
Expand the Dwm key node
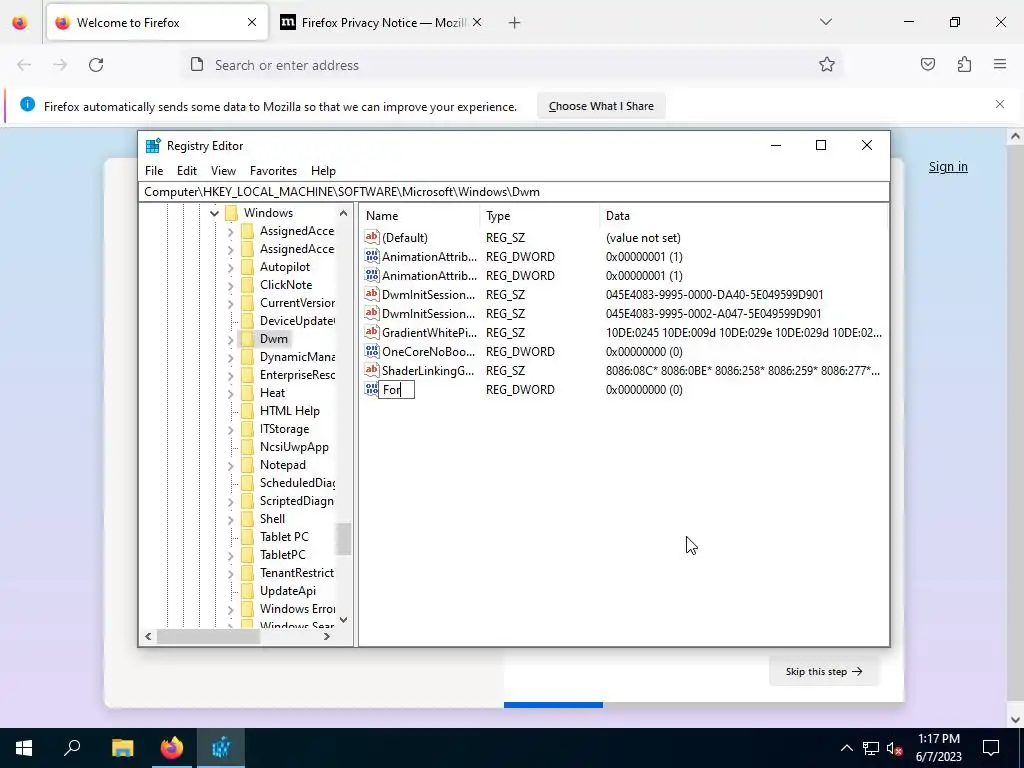pos(230,340)
